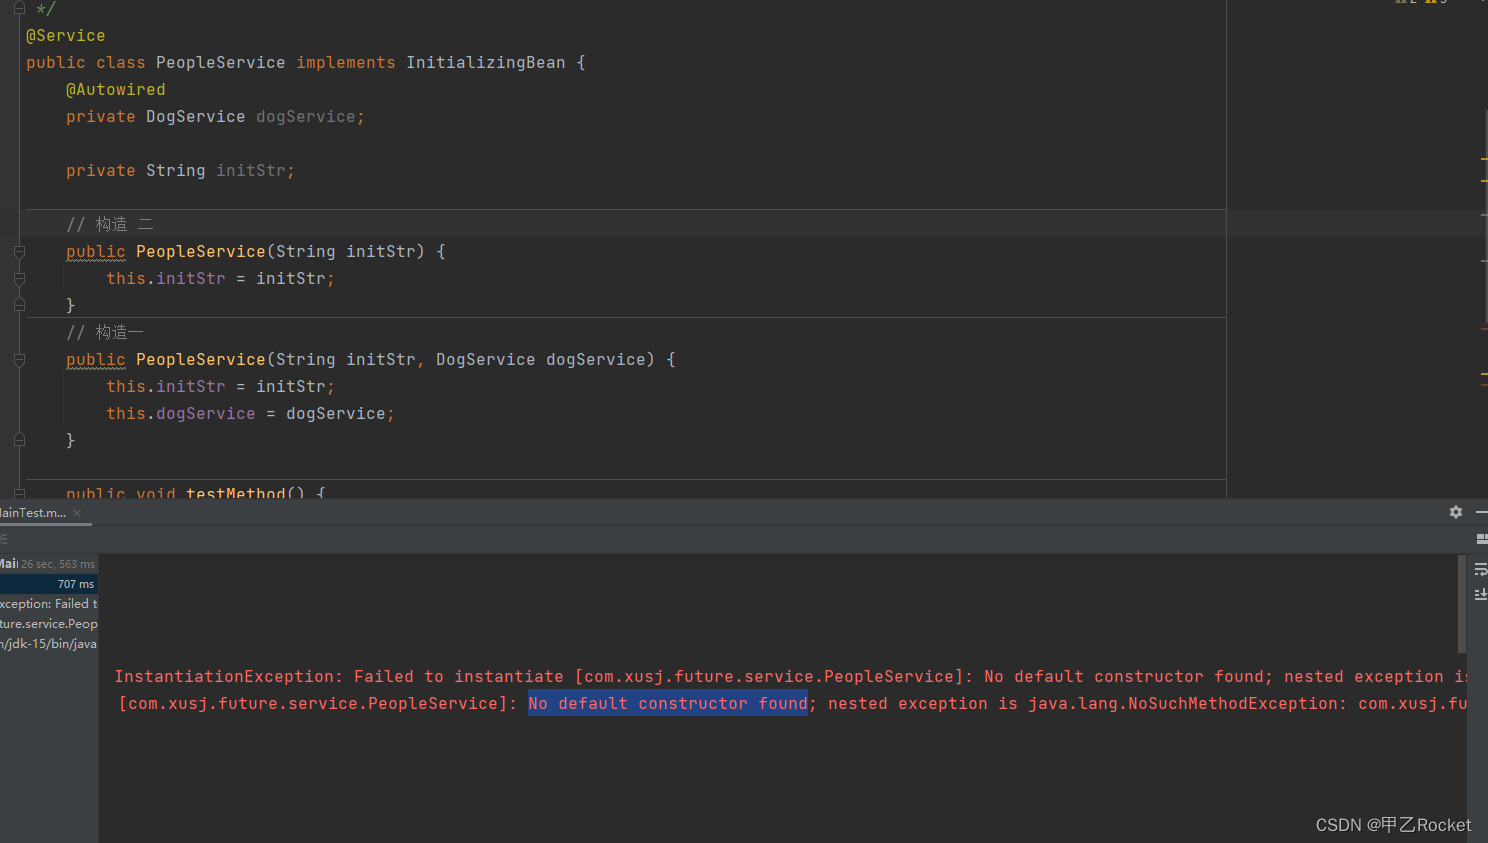Collapse single-arg PeopleService constructor fold

click(19, 252)
